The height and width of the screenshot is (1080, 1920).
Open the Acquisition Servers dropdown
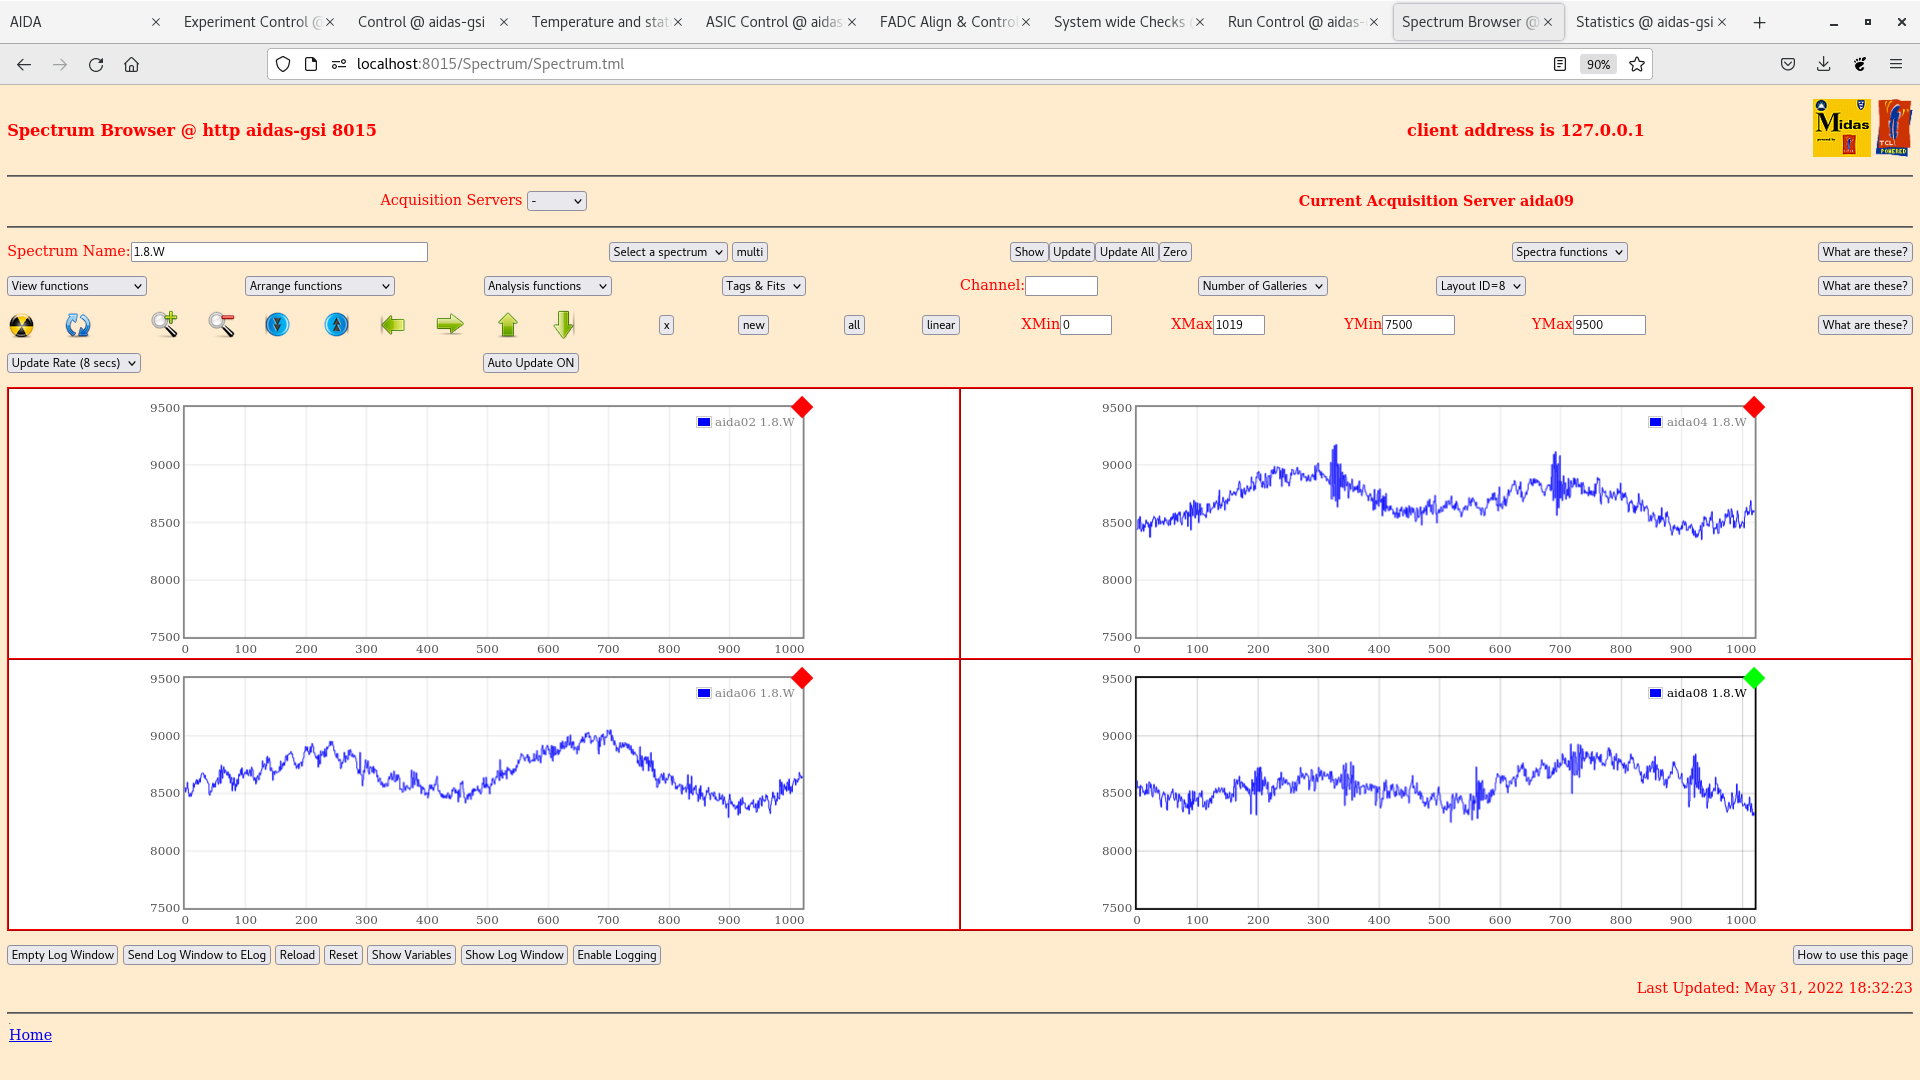[x=557, y=201]
